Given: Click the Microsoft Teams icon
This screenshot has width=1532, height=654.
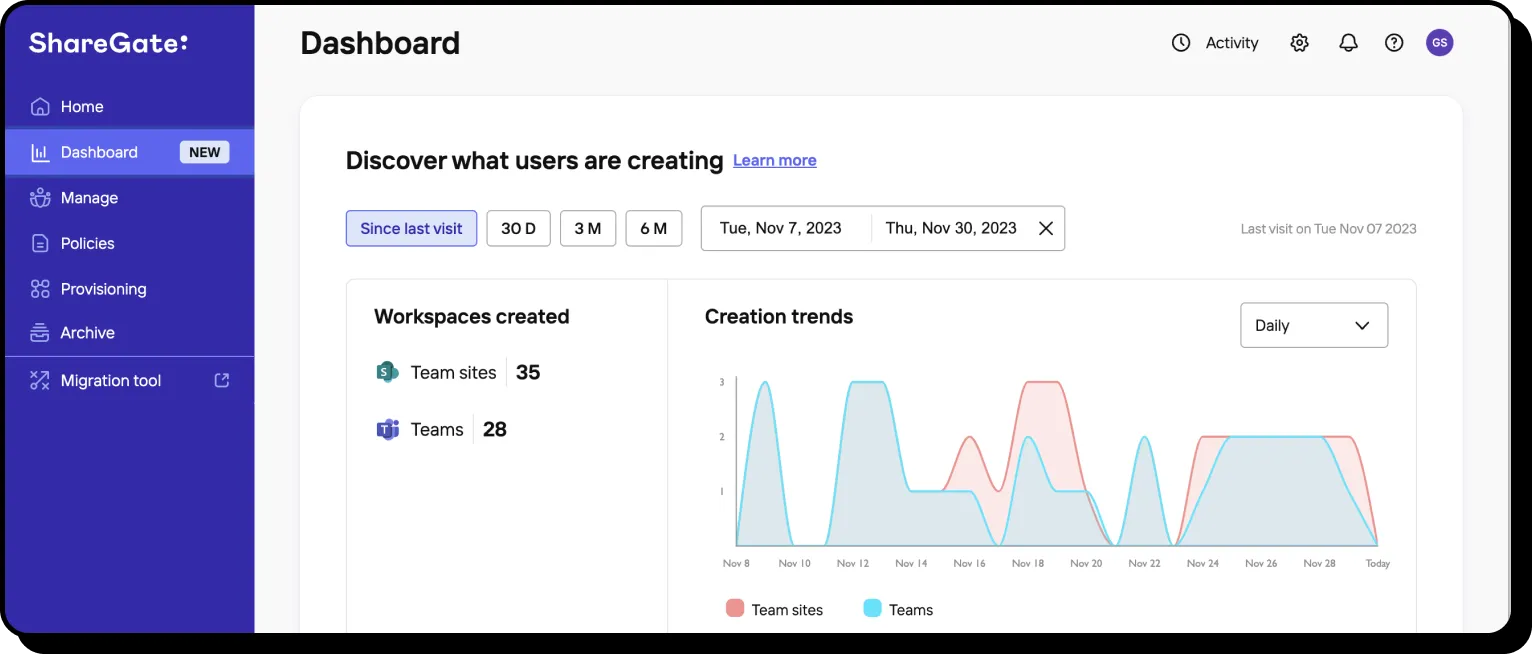Looking at the screenshot, I should pyautogui.click(x=387, y=429).
